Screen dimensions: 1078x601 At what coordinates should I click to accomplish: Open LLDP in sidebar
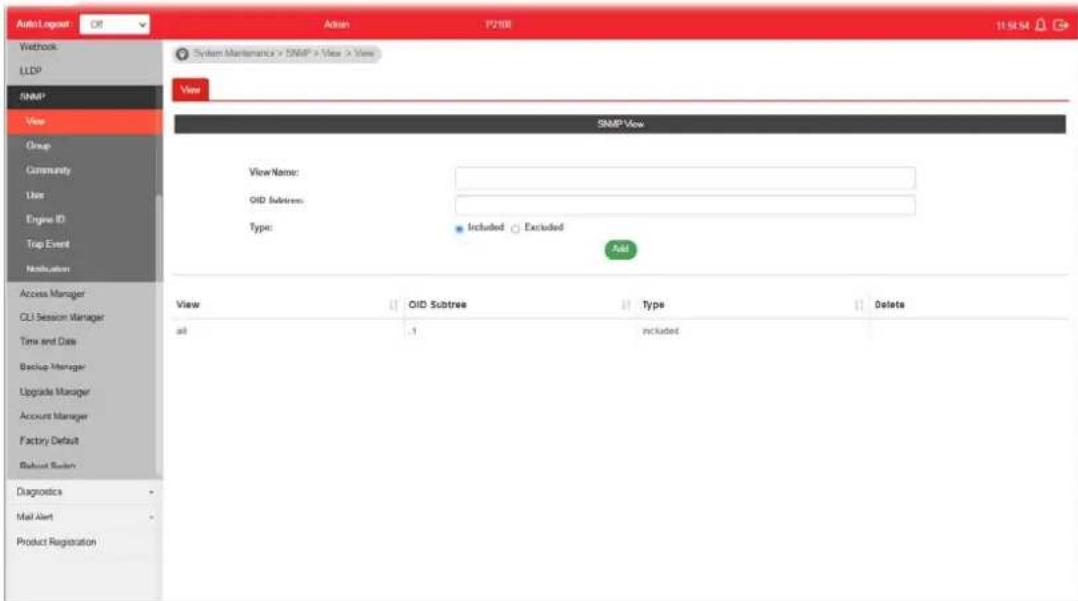(x=31, y=71)
